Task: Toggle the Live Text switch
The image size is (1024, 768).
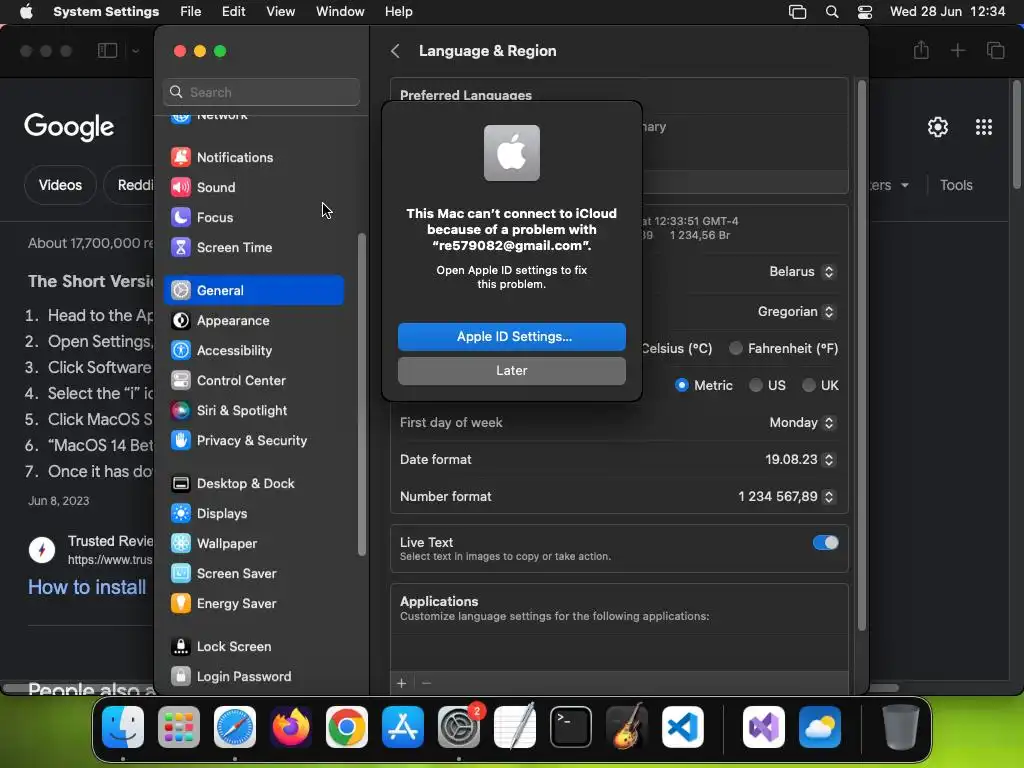Action: (825, 543)
